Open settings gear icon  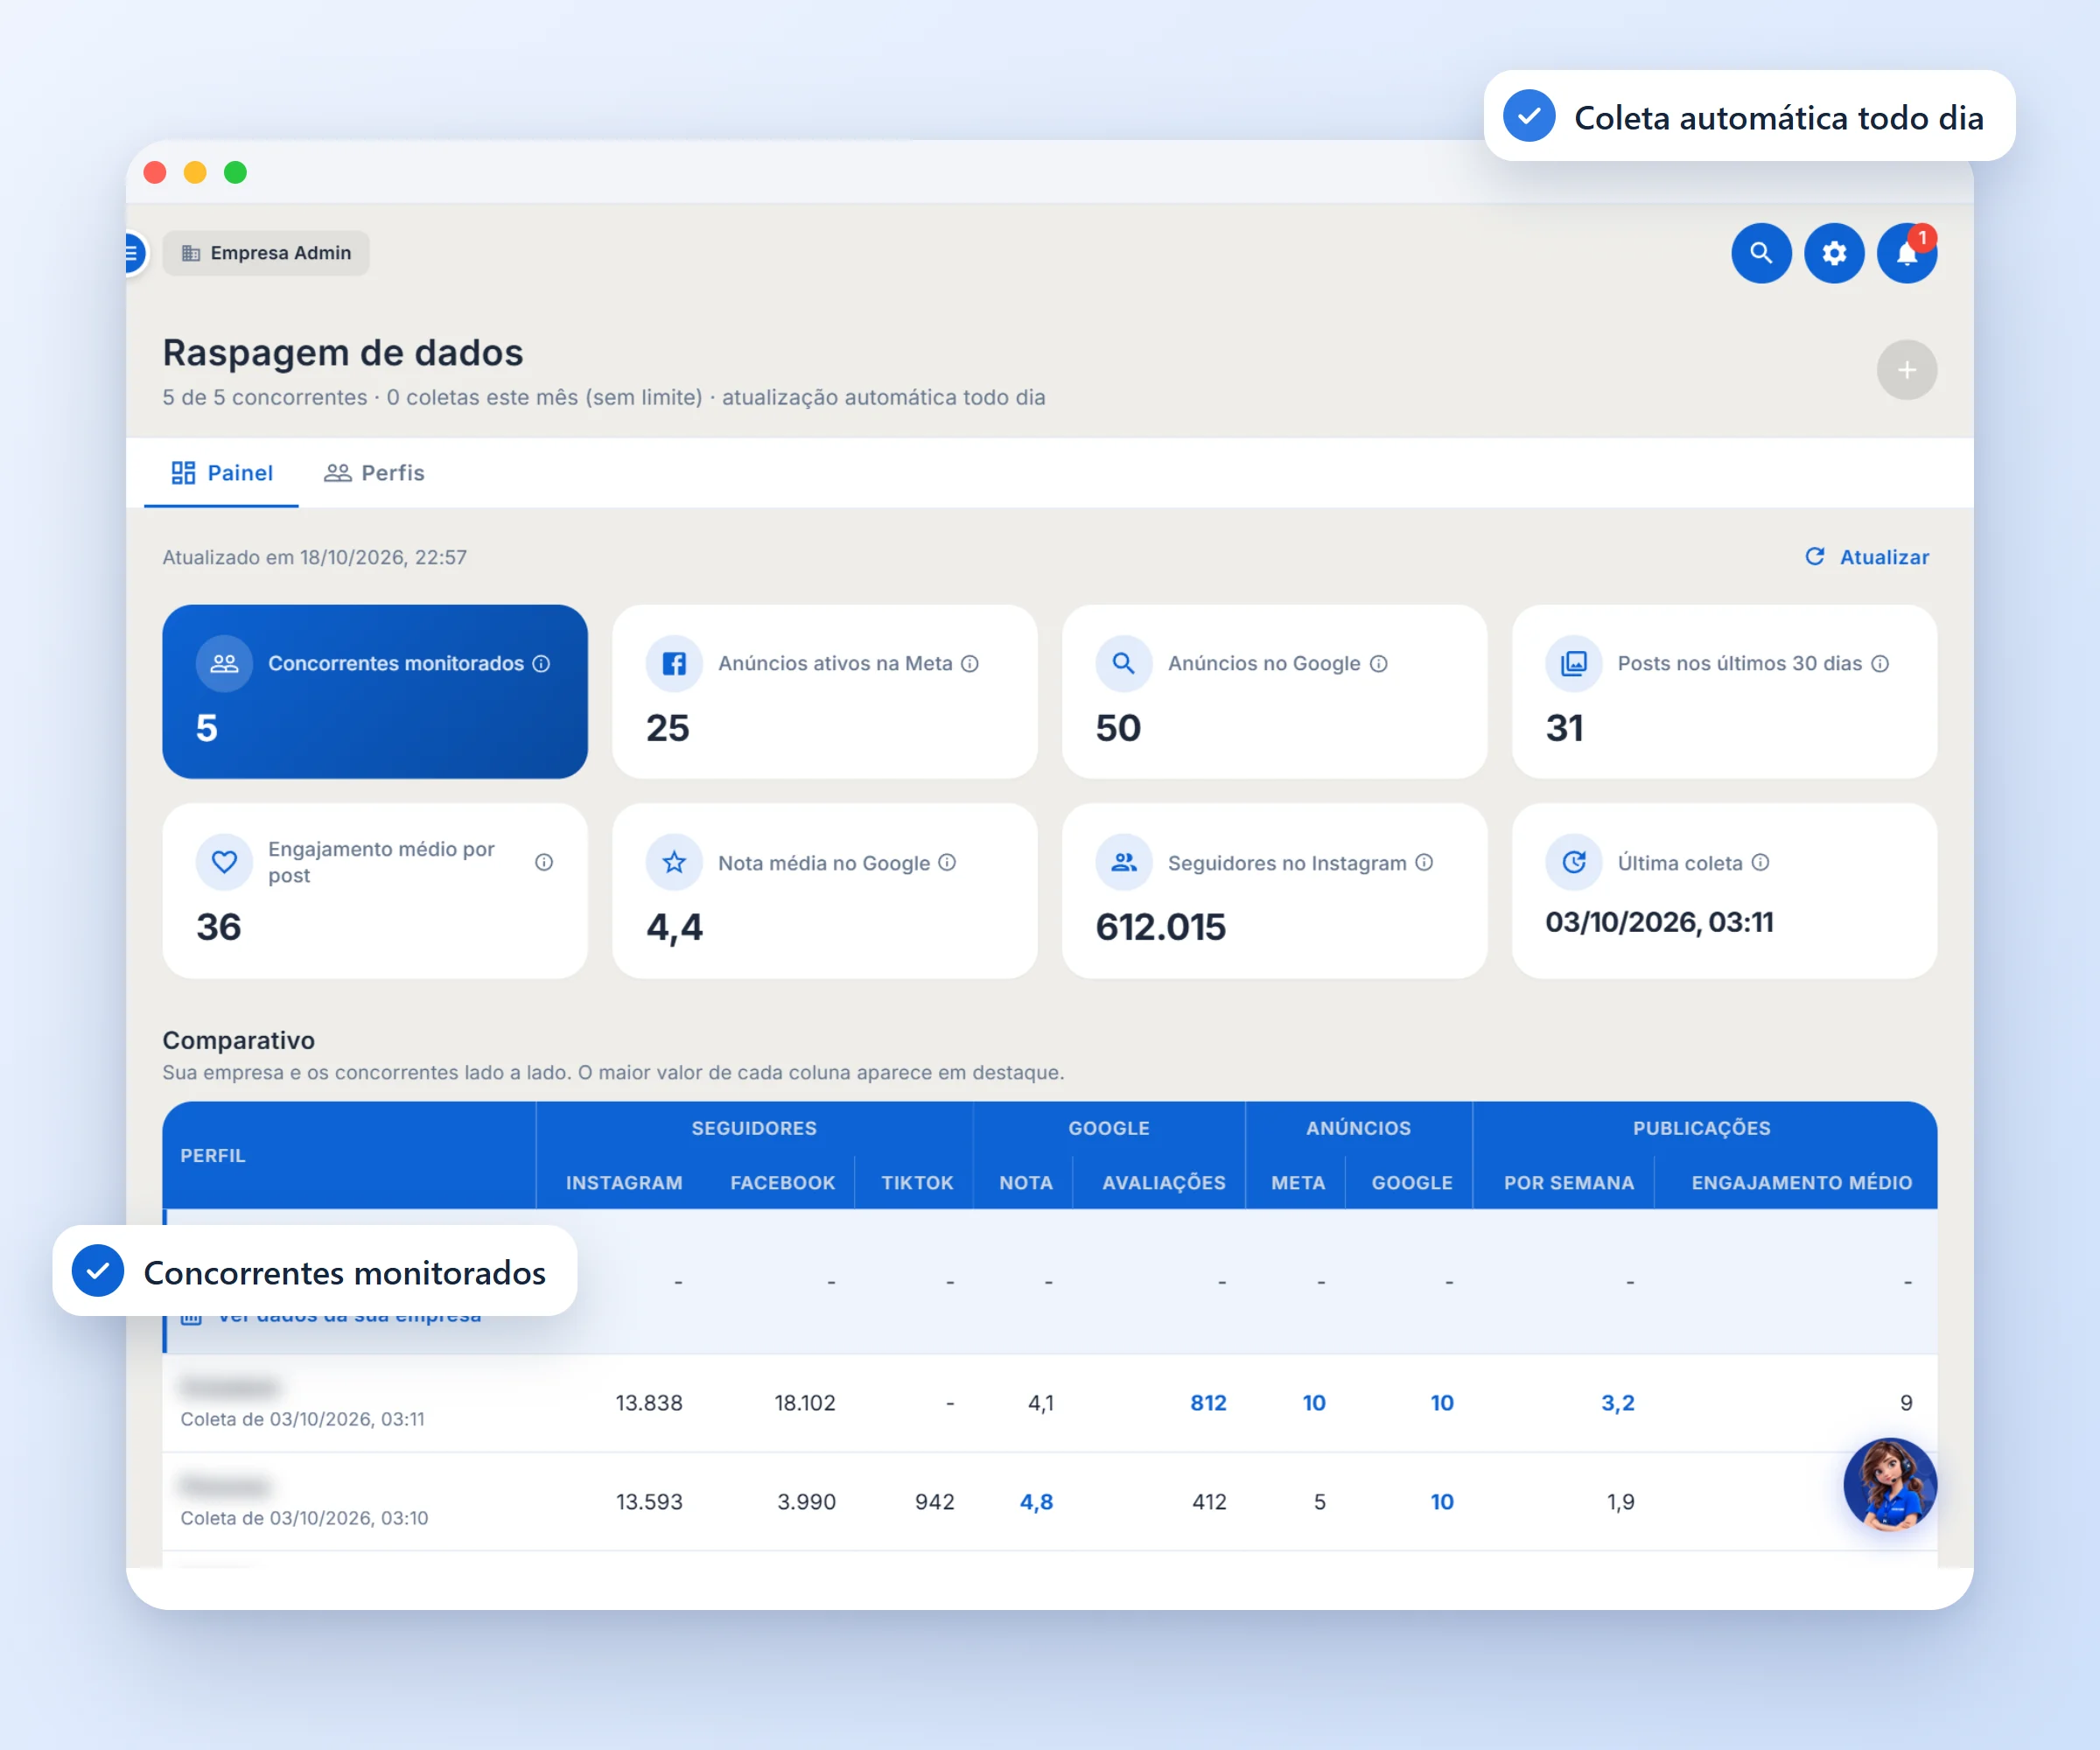pyautogui.click(x=1834, y=253)
